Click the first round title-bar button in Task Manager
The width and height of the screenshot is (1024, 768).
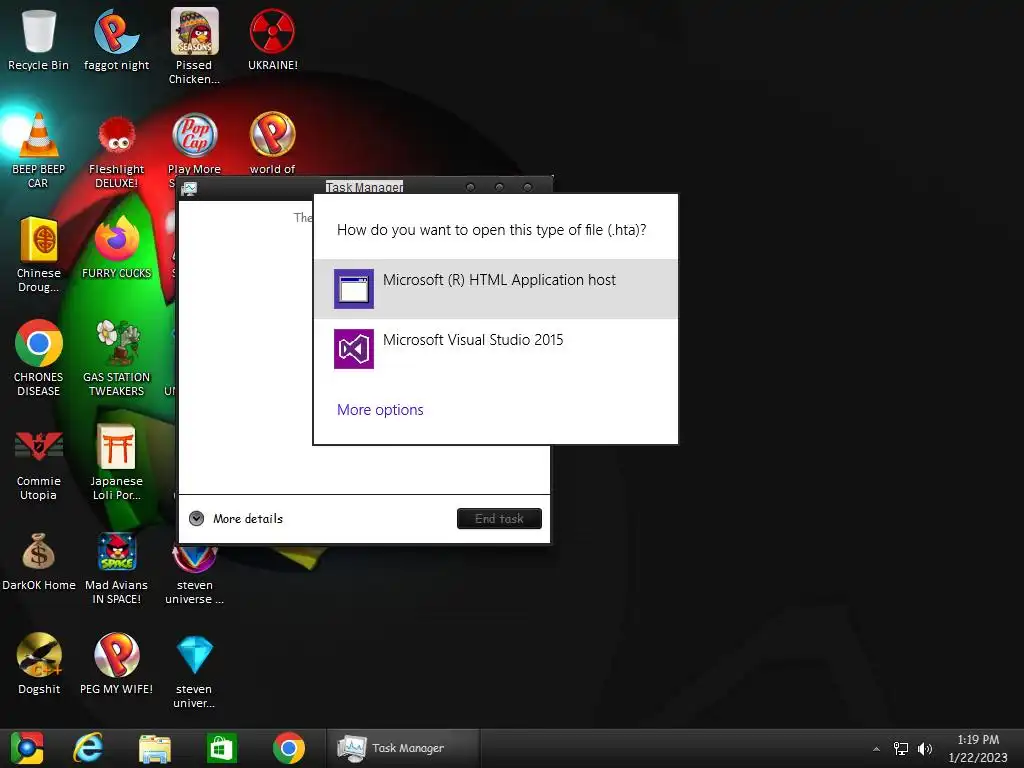tap(470, 187)
